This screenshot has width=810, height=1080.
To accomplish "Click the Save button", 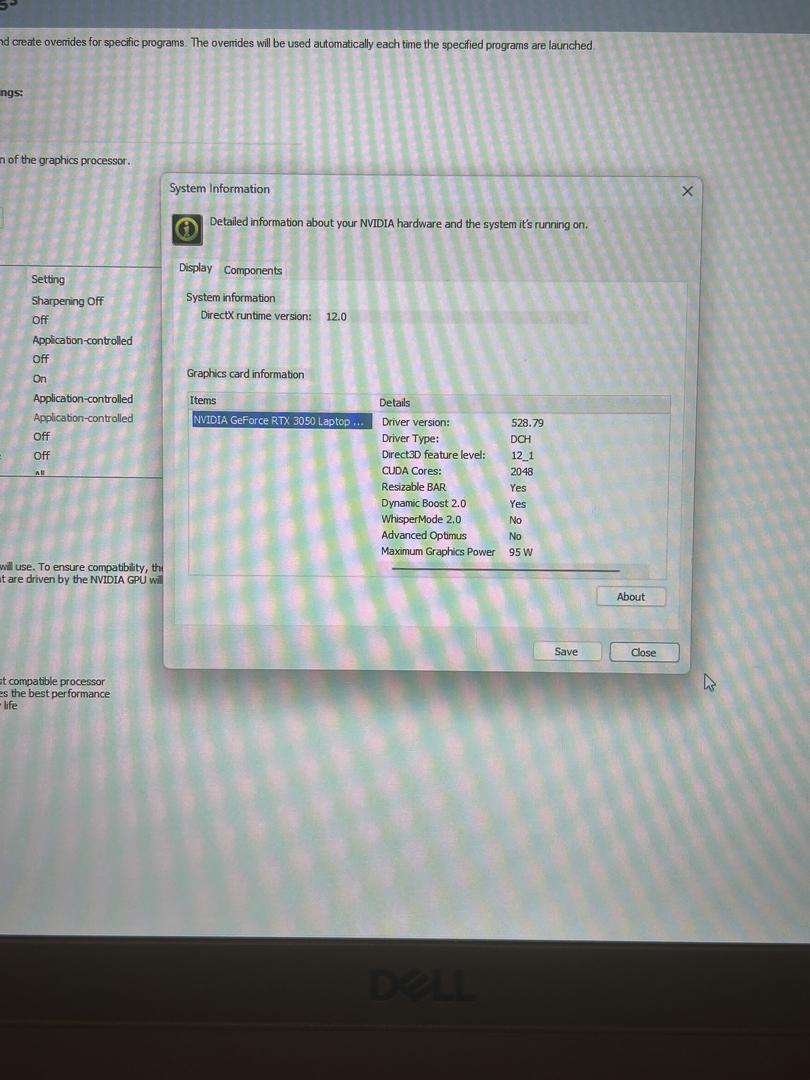I will pyautogui.click(x=566, y=652).
